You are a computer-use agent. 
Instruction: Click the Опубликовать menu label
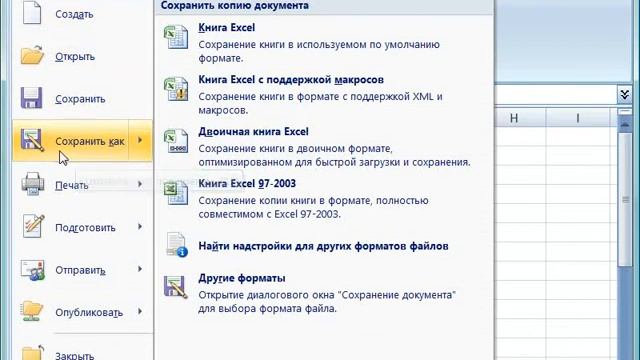click(89, 313)
